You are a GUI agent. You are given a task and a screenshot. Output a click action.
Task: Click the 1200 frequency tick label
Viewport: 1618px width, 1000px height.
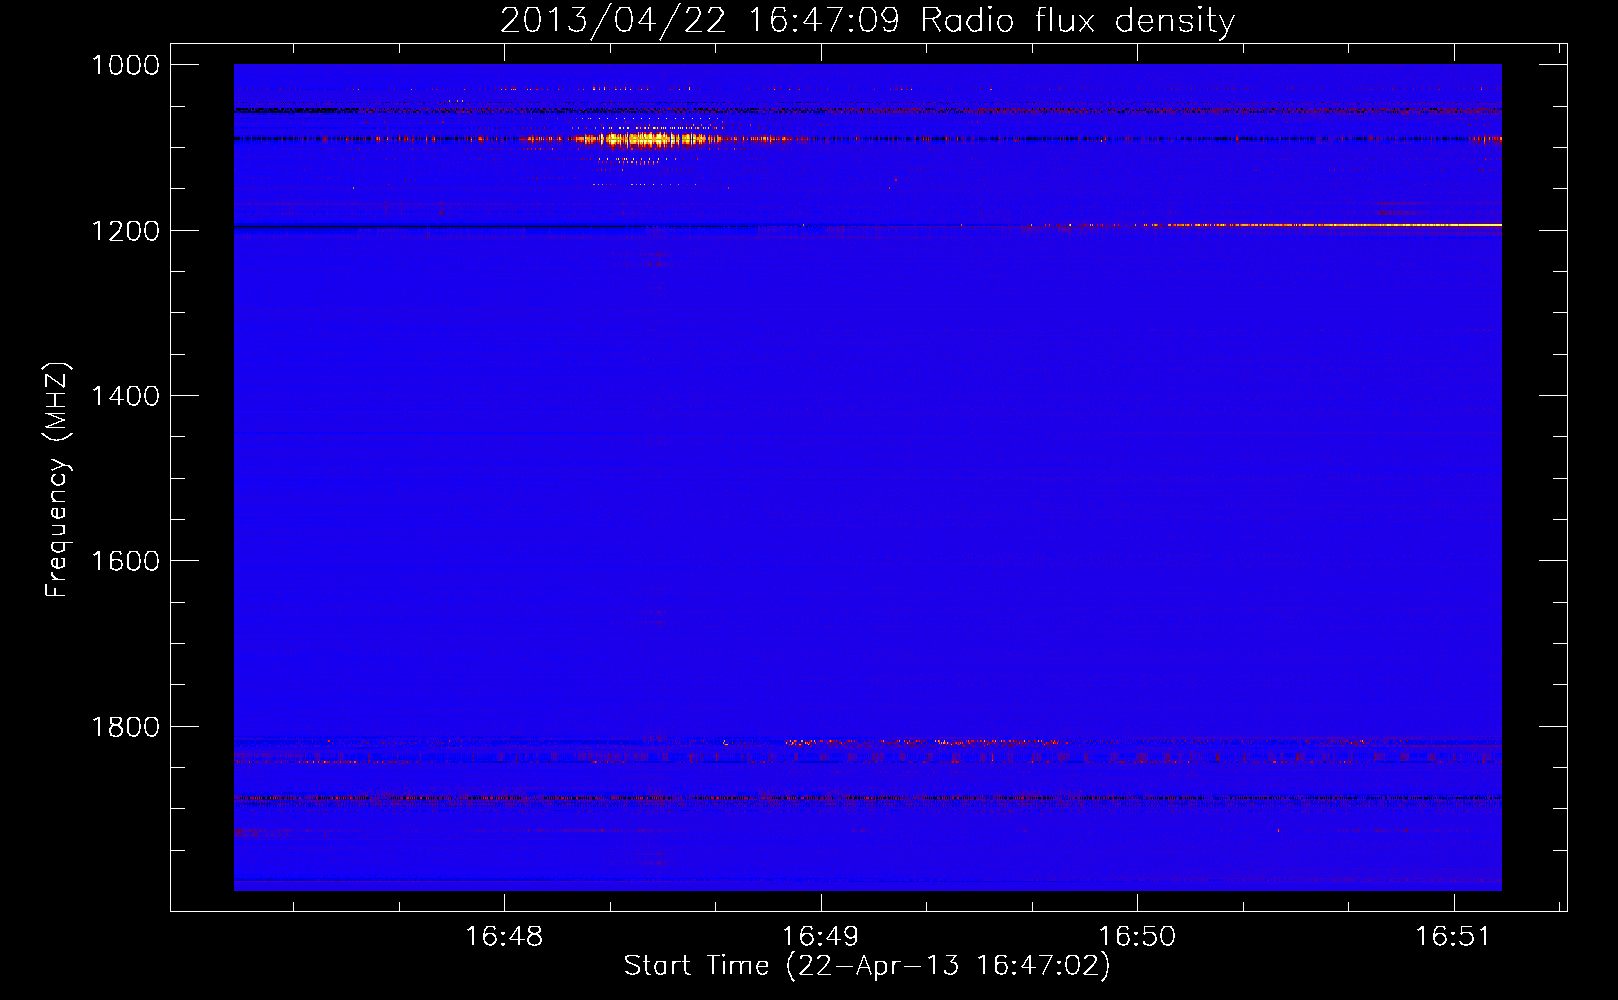point(125,231)
